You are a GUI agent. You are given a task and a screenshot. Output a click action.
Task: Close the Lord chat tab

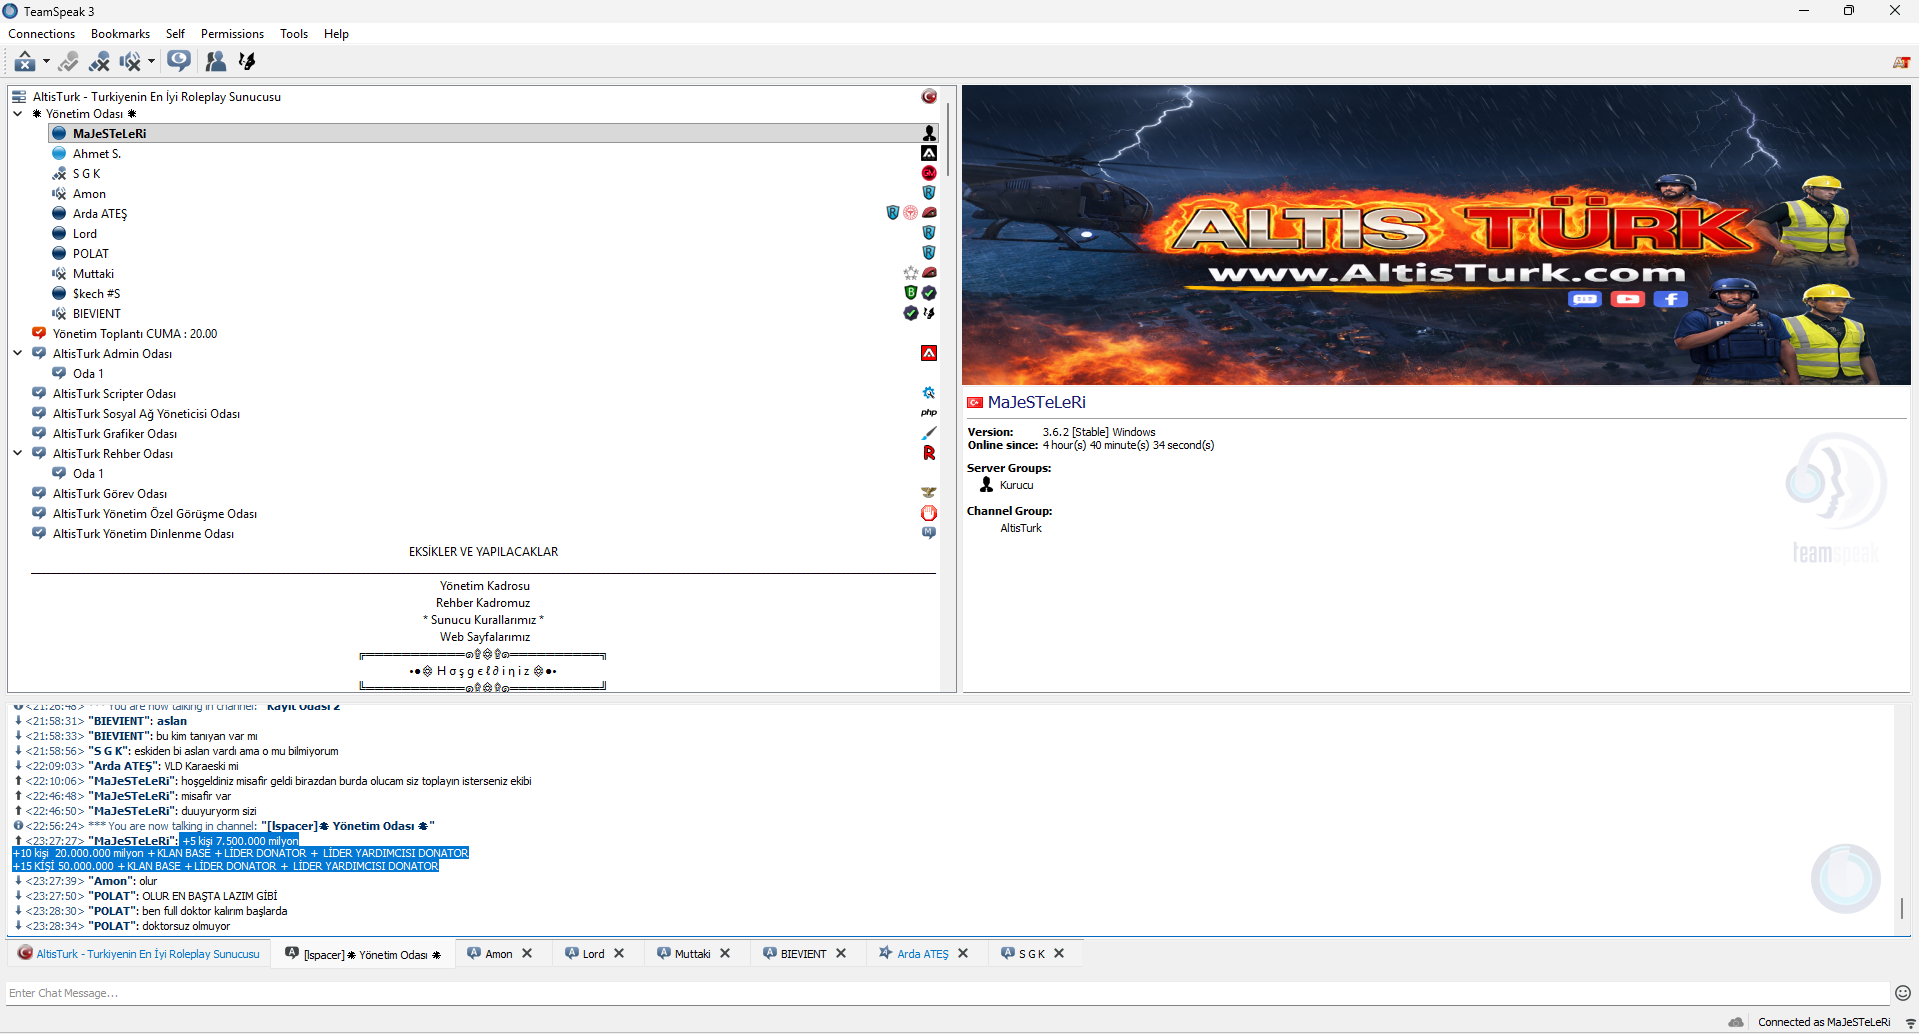click(x=619, y=953)
